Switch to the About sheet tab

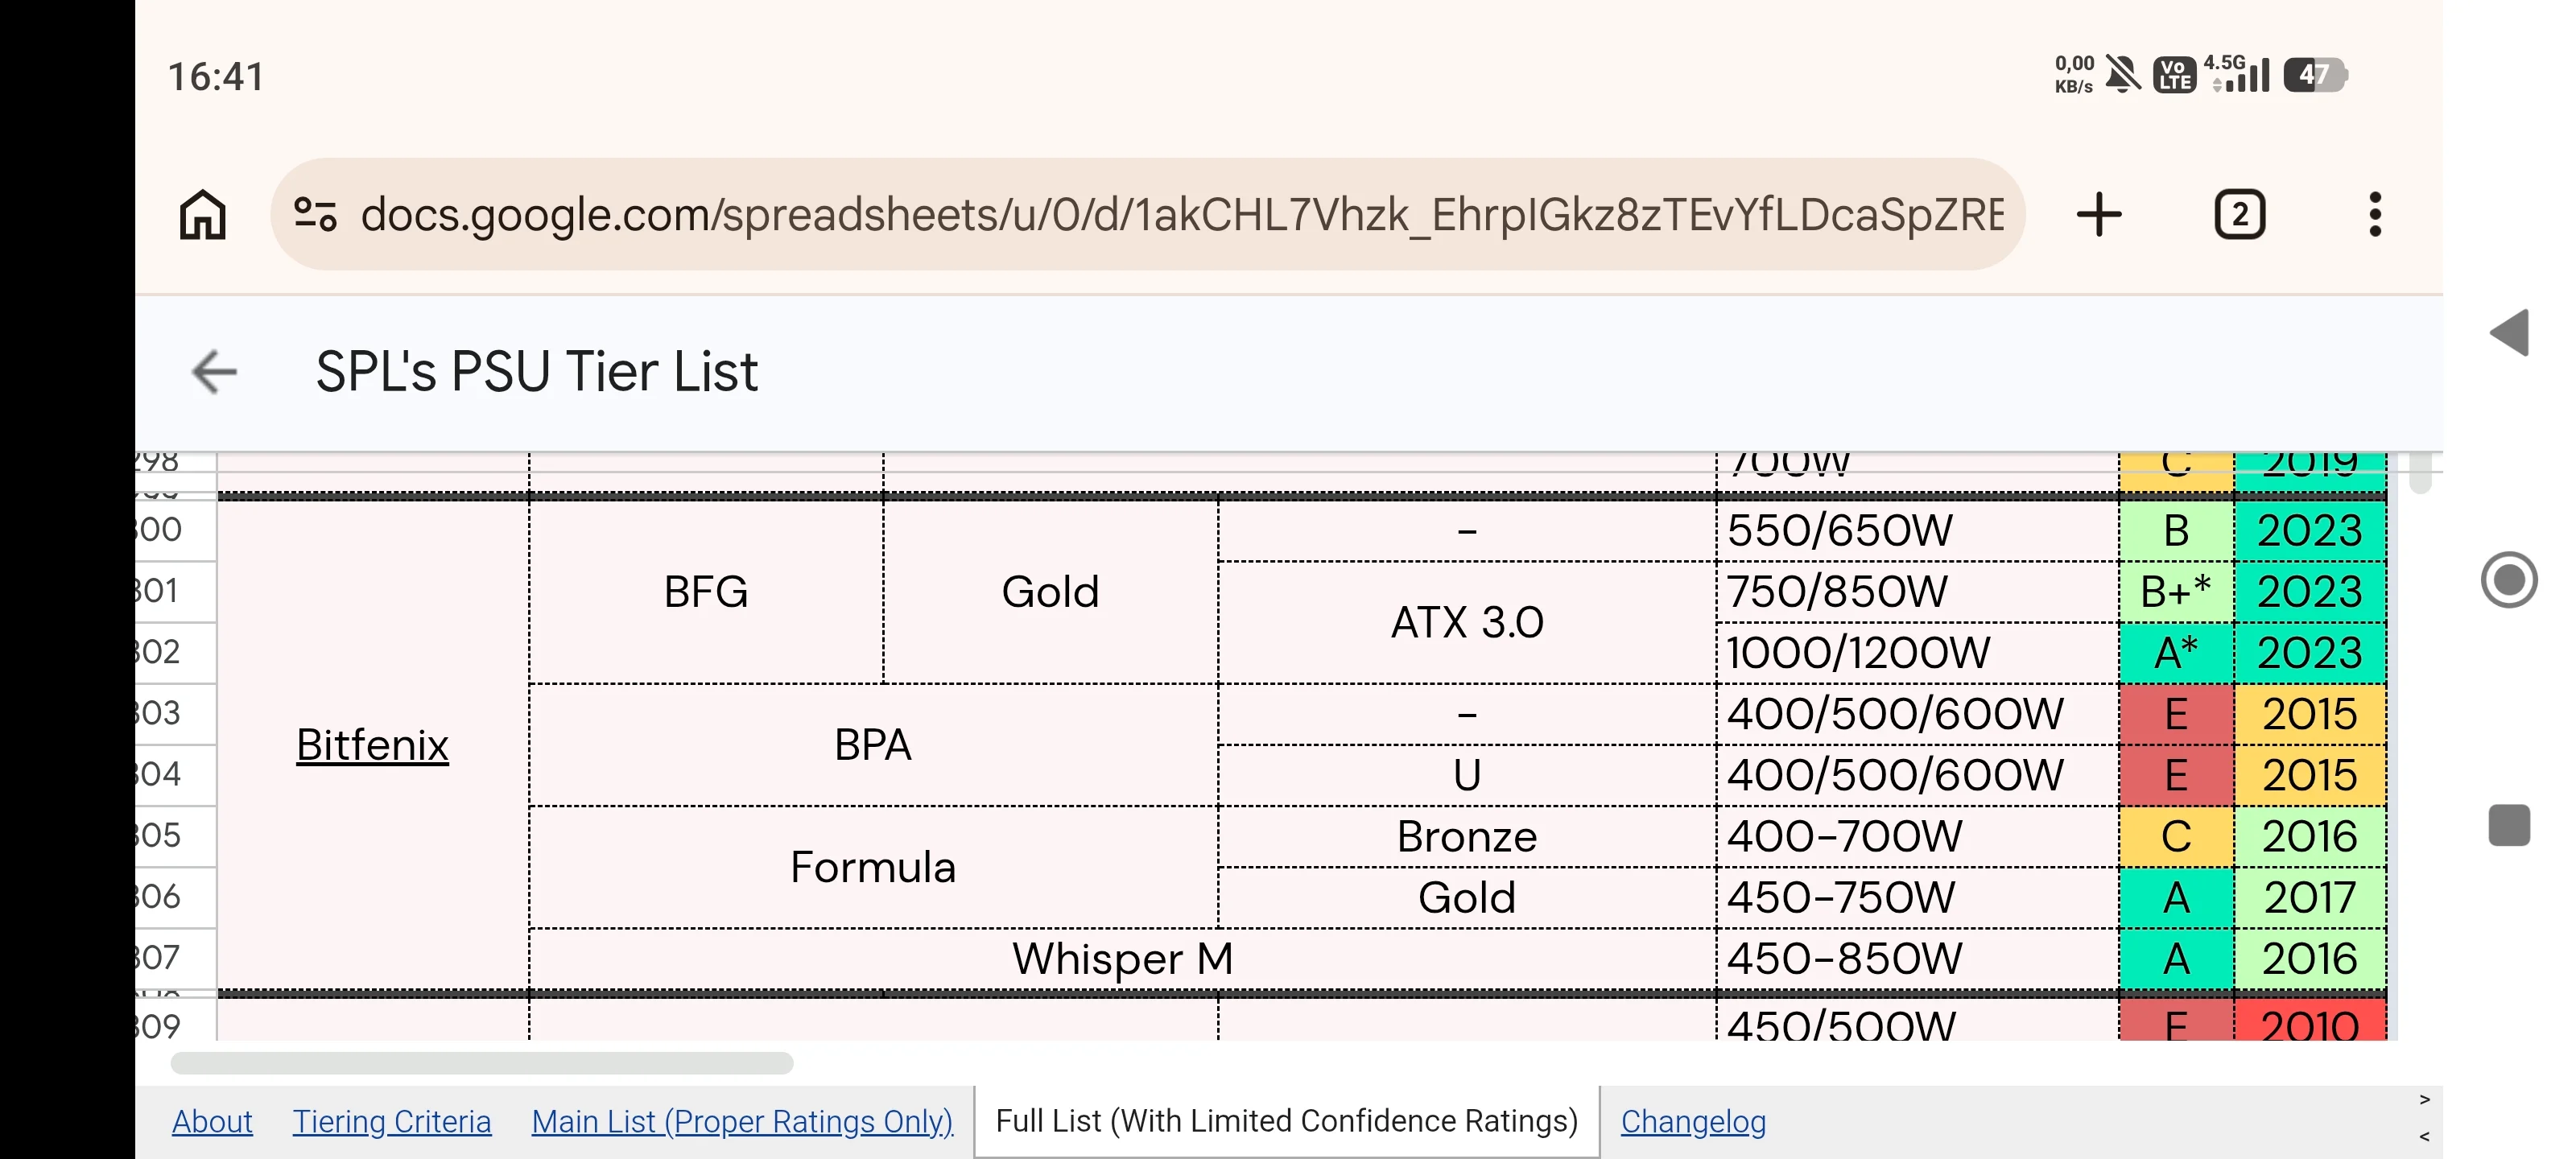[212, 1122]
